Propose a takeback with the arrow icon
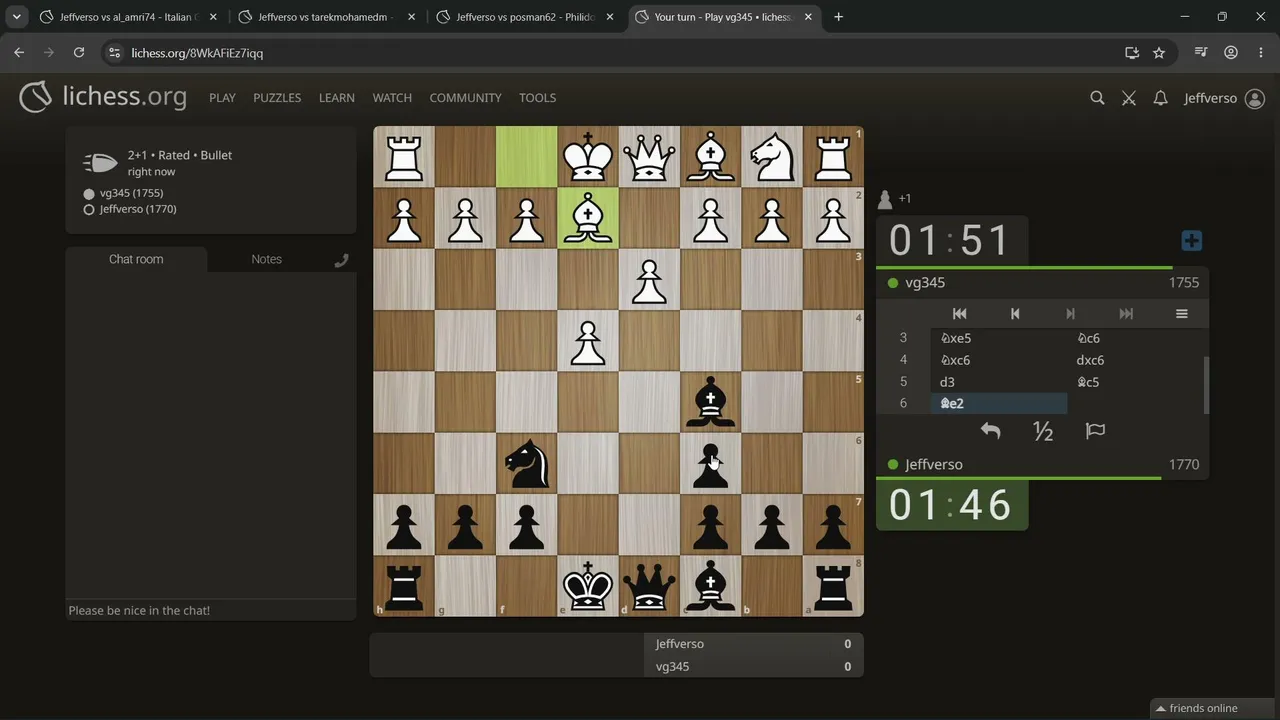 click(x=990, y=431)
